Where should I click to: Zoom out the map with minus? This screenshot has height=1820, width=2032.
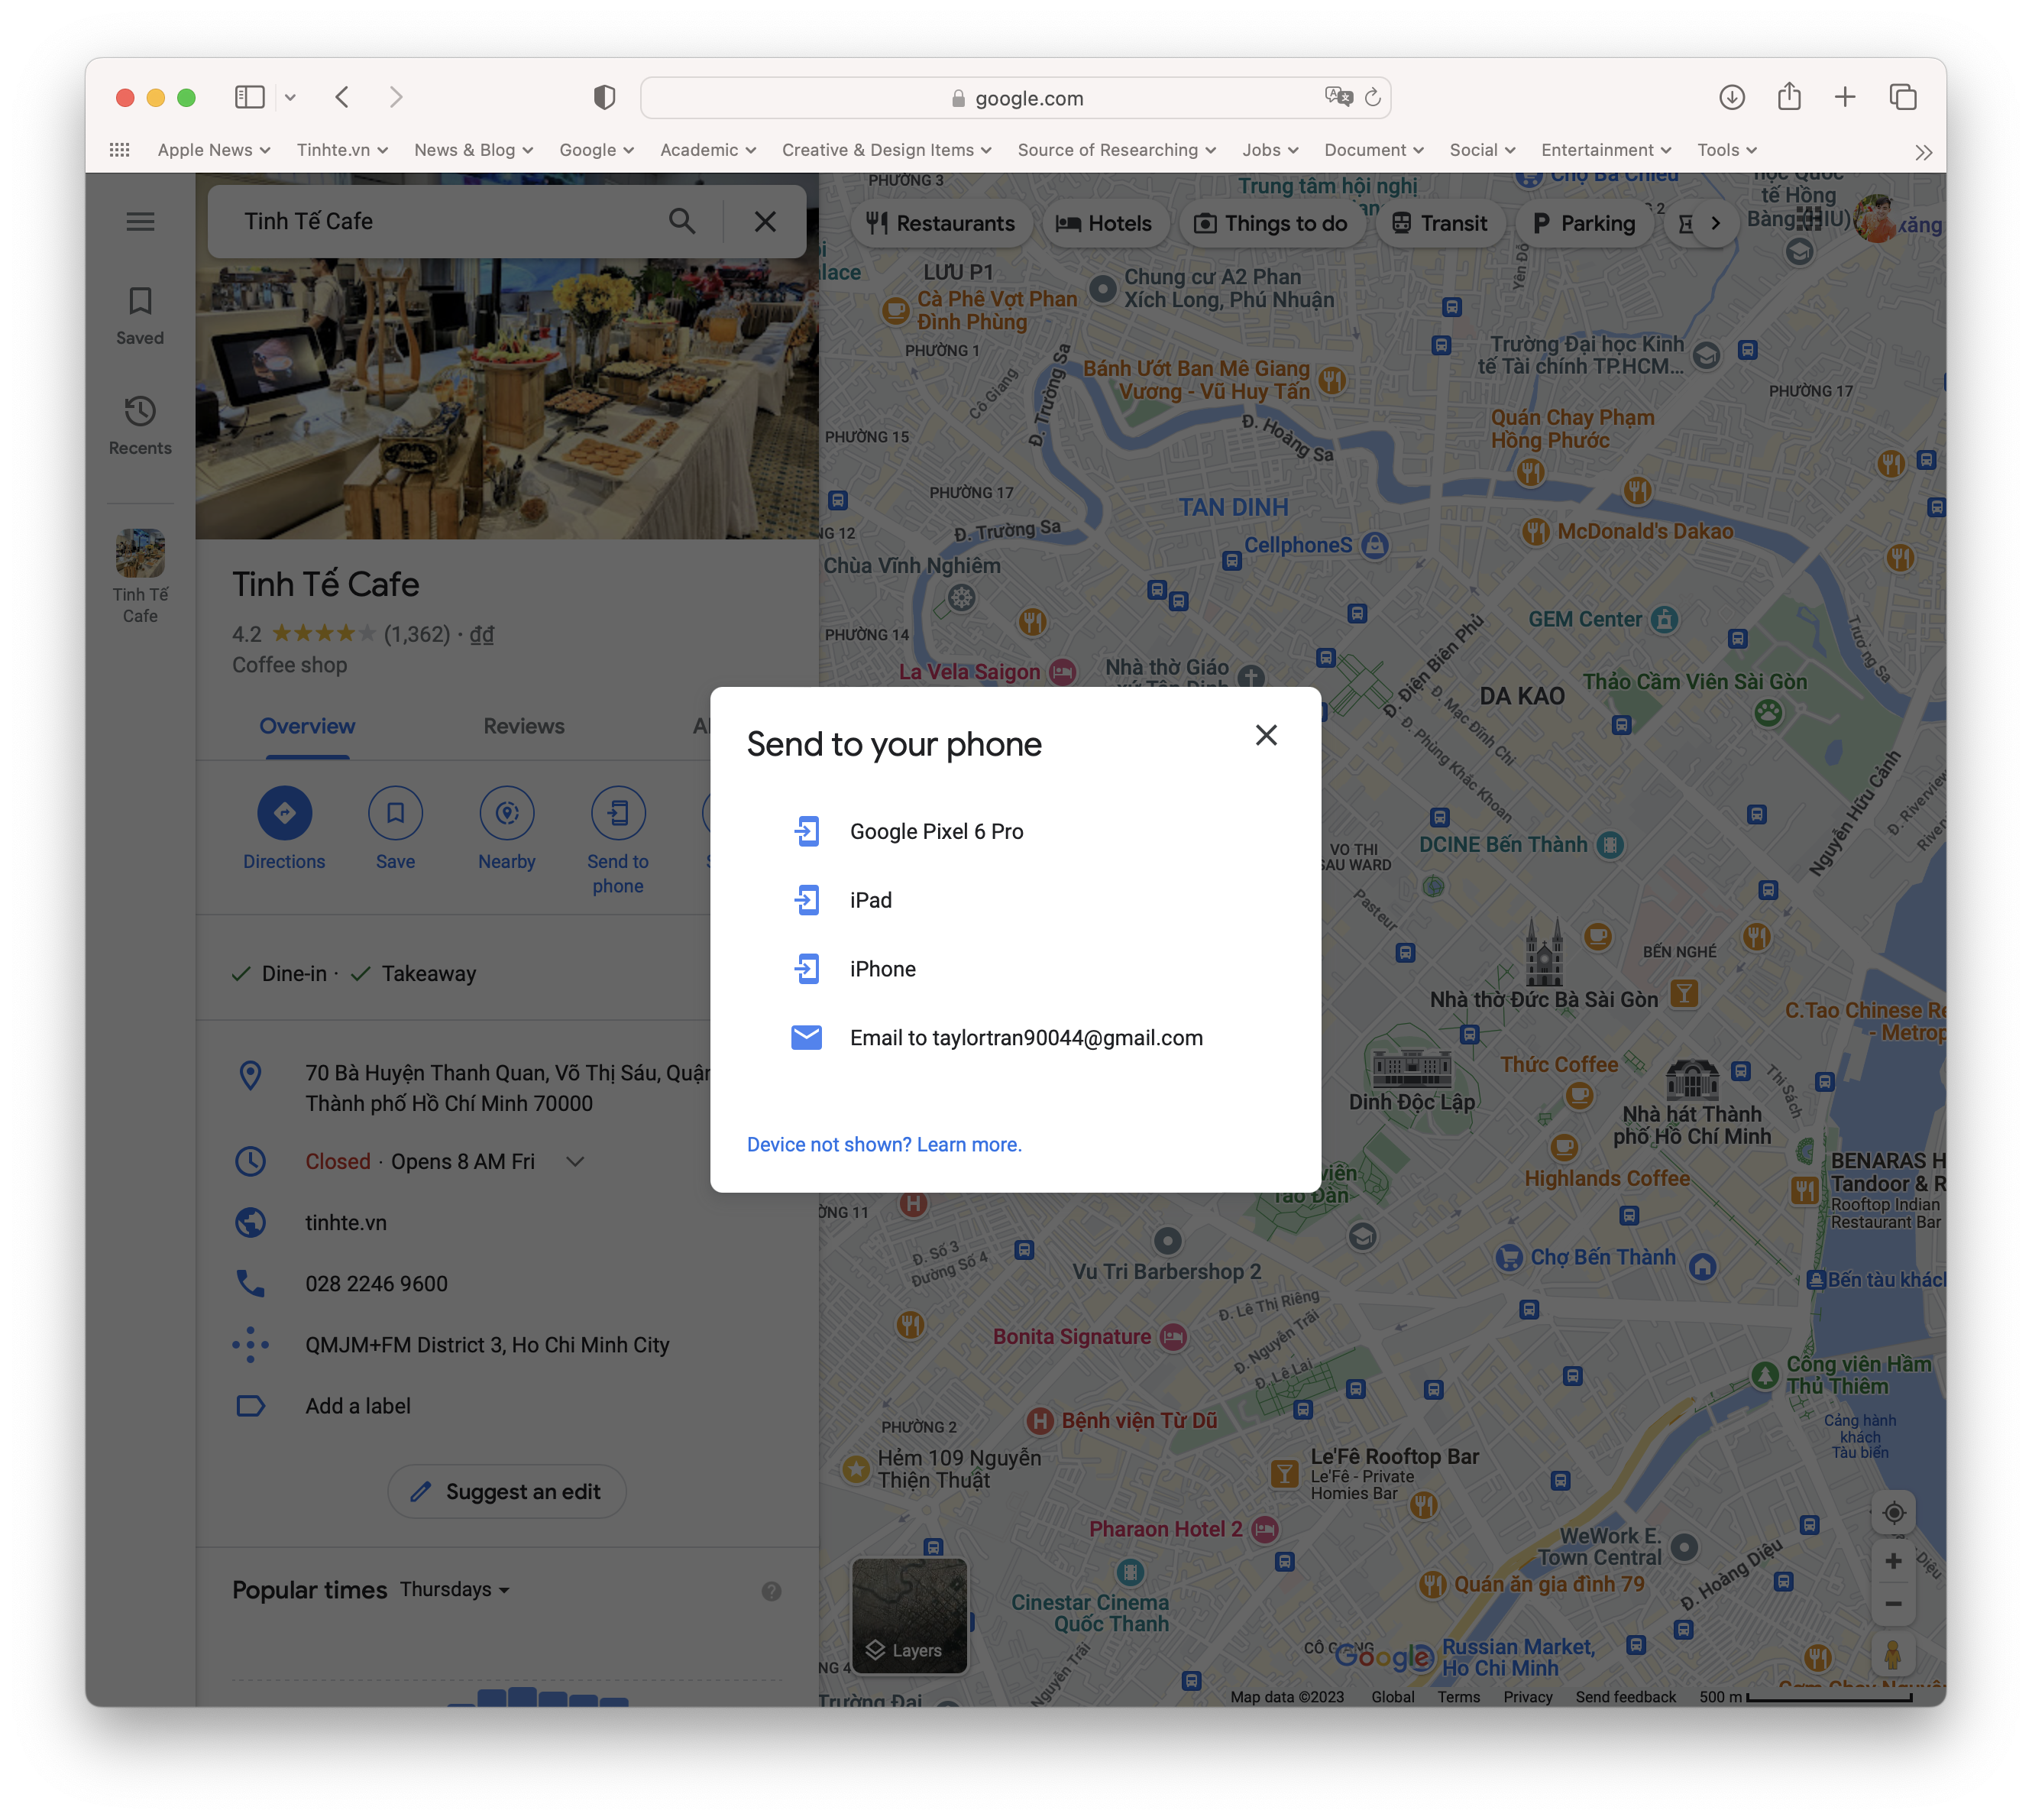click(x=1893, y=1604)
